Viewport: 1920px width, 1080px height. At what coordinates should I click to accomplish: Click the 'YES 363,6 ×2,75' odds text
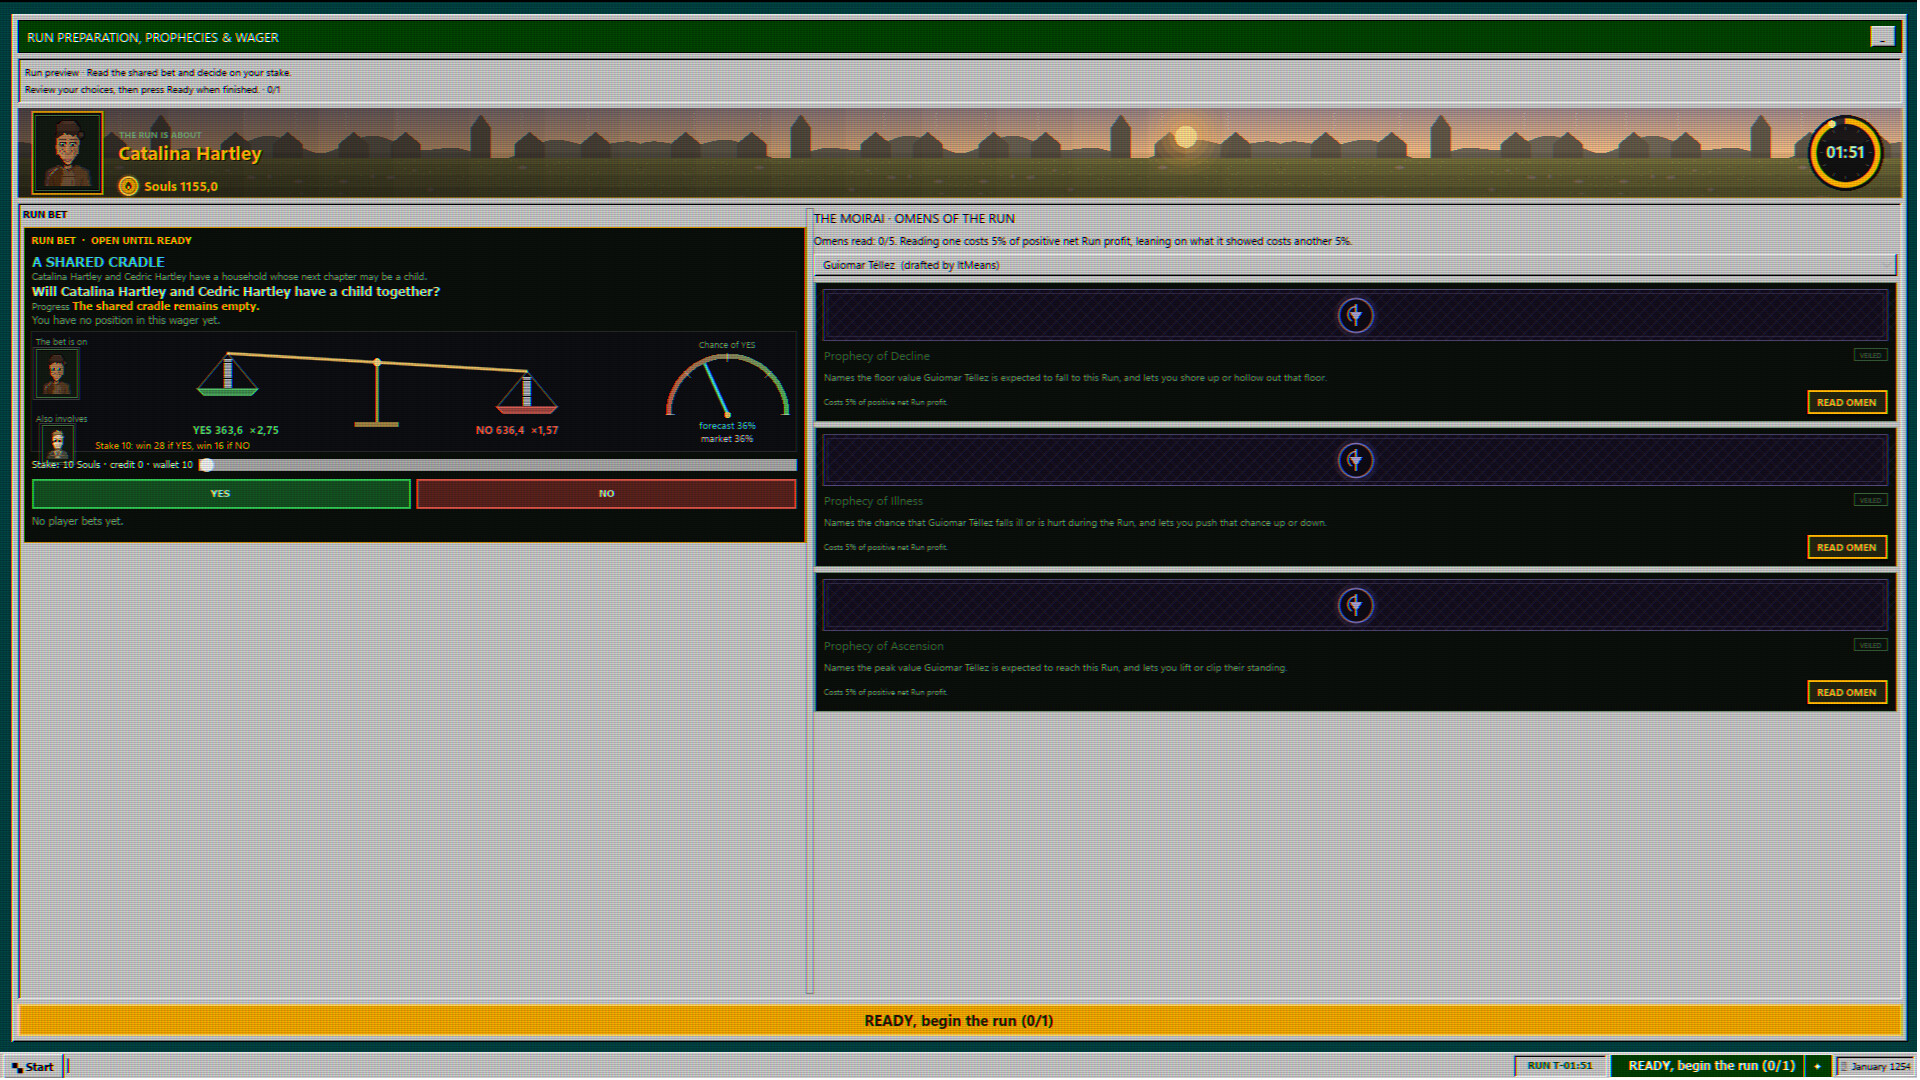click(x=236, y=431)
